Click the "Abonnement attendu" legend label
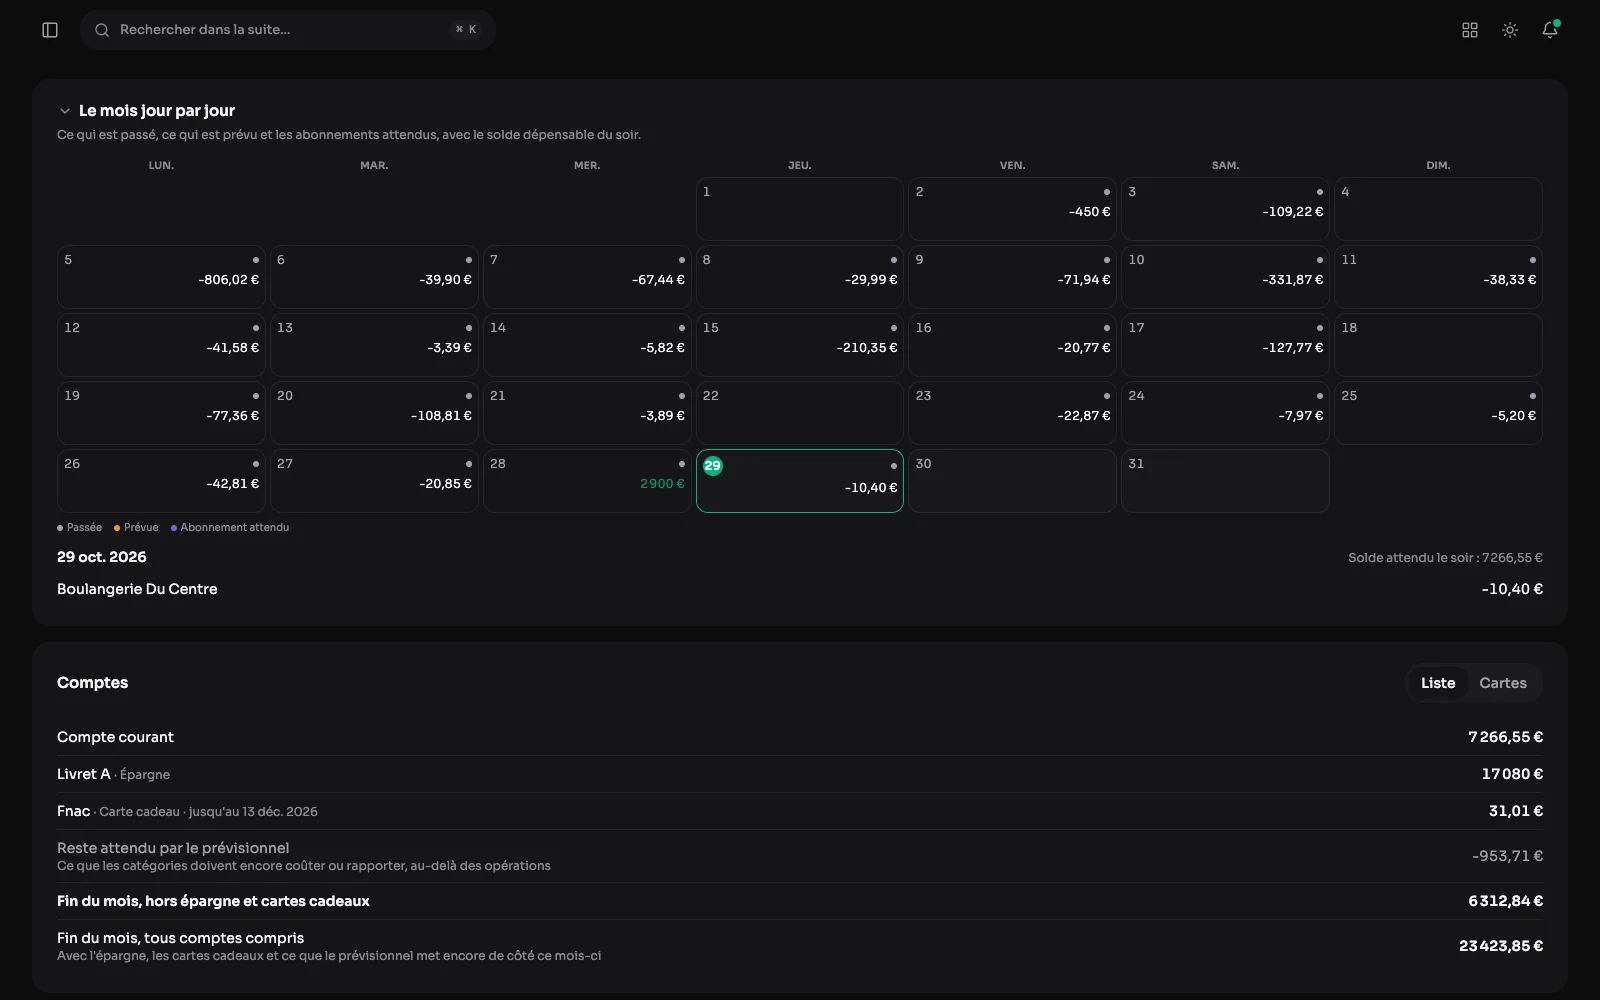This screenshot has height=1000, width=1600. pyautogui.click(x=235, y=527)
